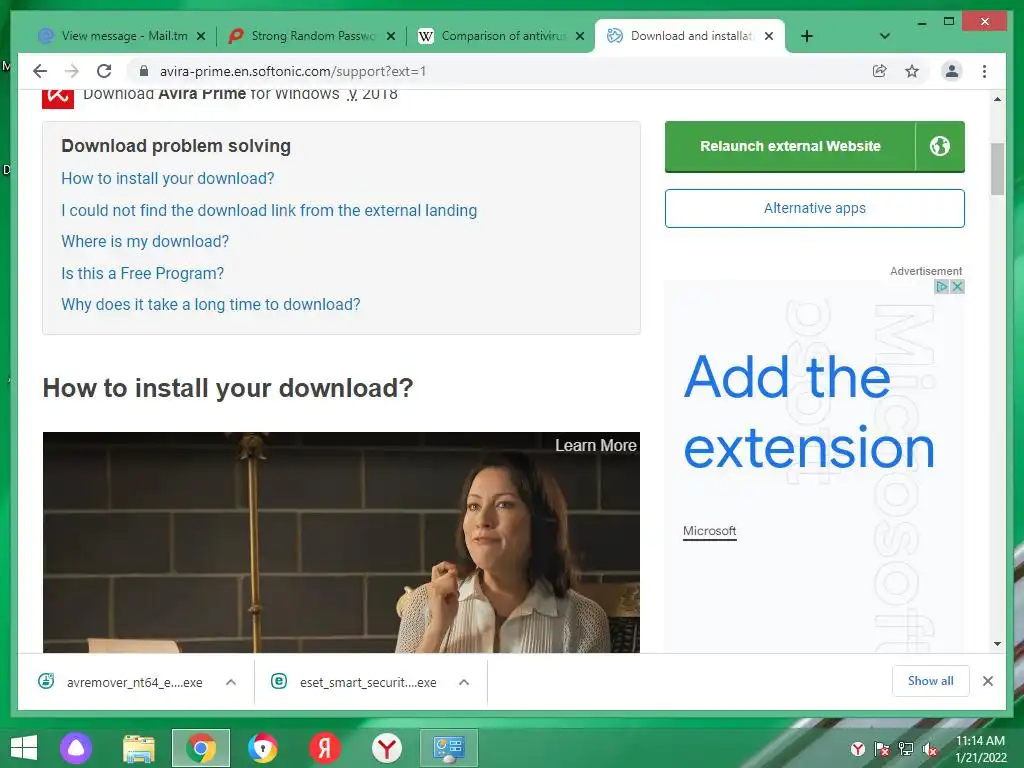
Task: Close the Download and installation tab
Action: click(769, 37)
